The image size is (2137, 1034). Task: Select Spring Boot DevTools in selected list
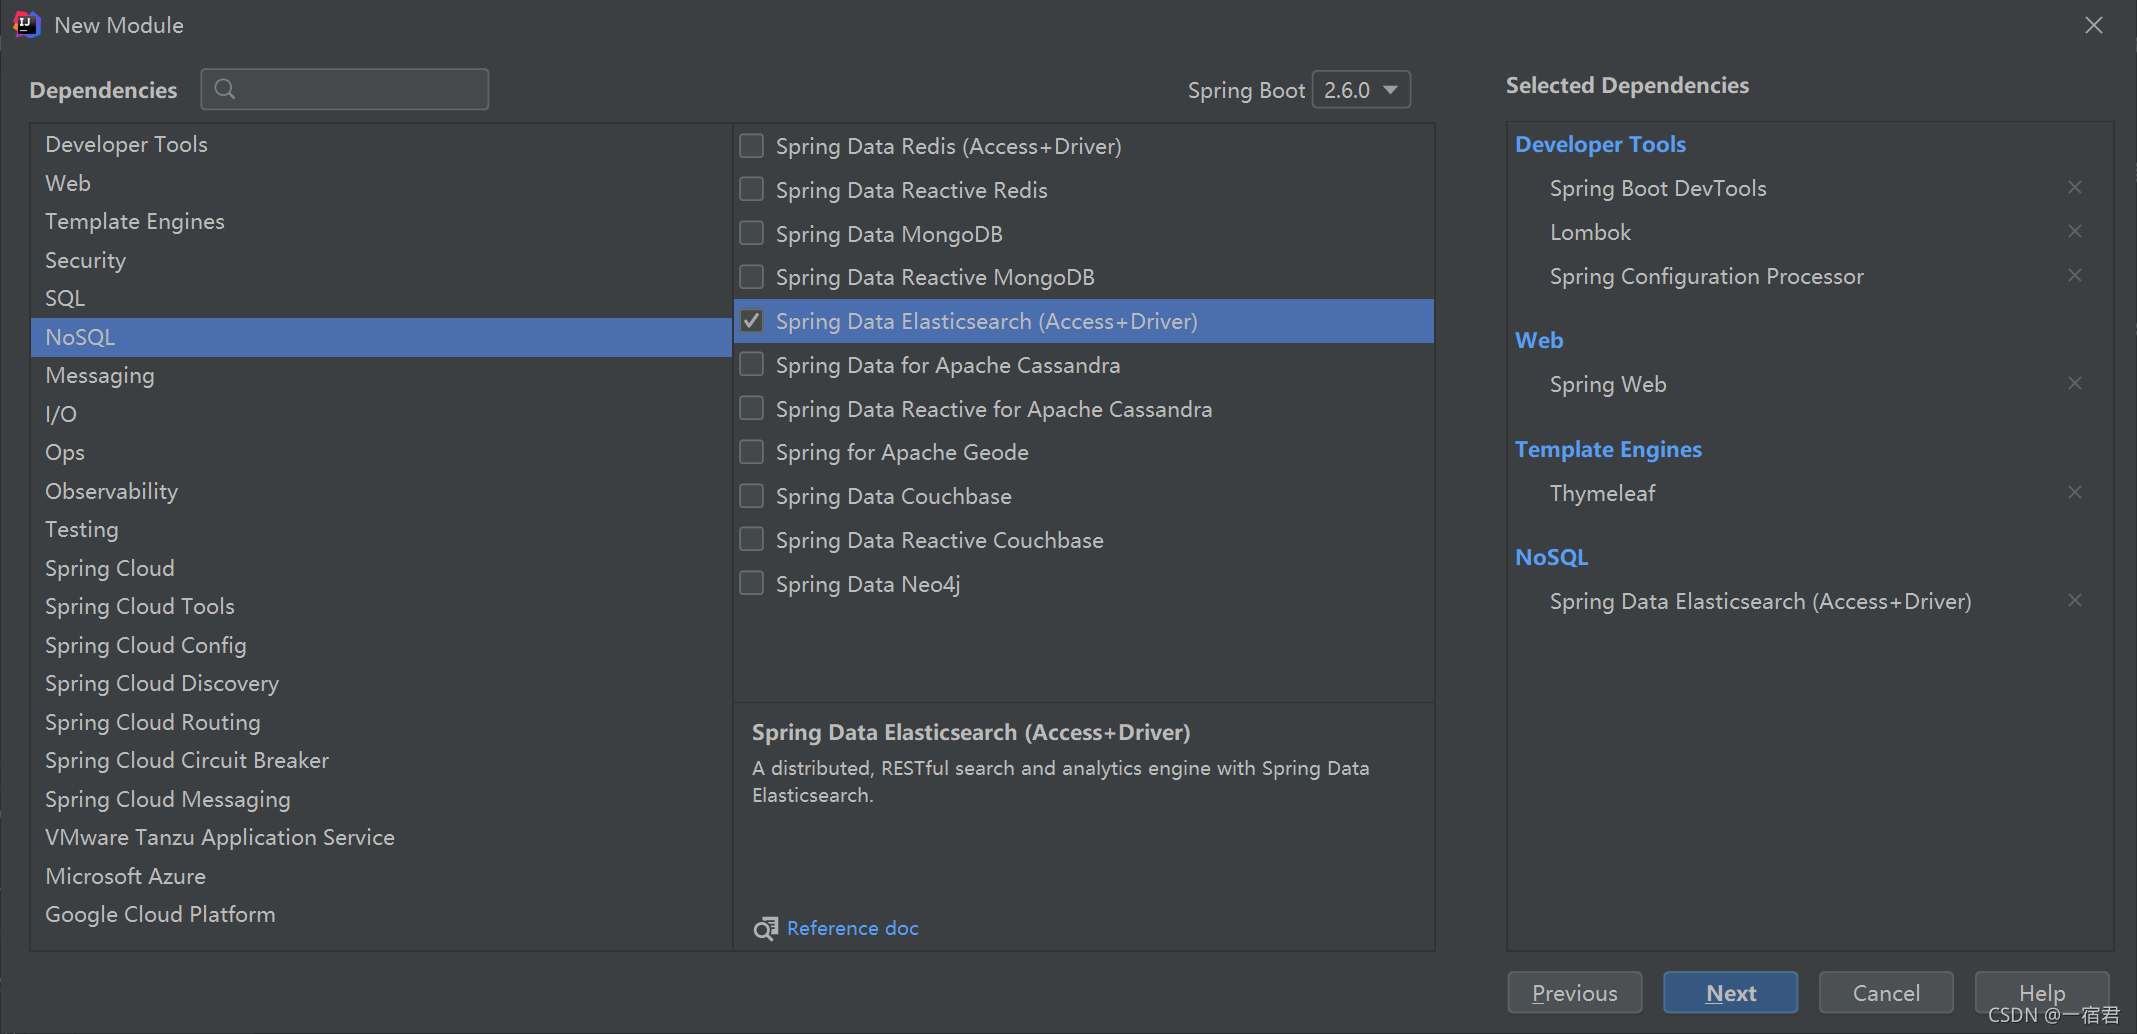(1658, 188)
